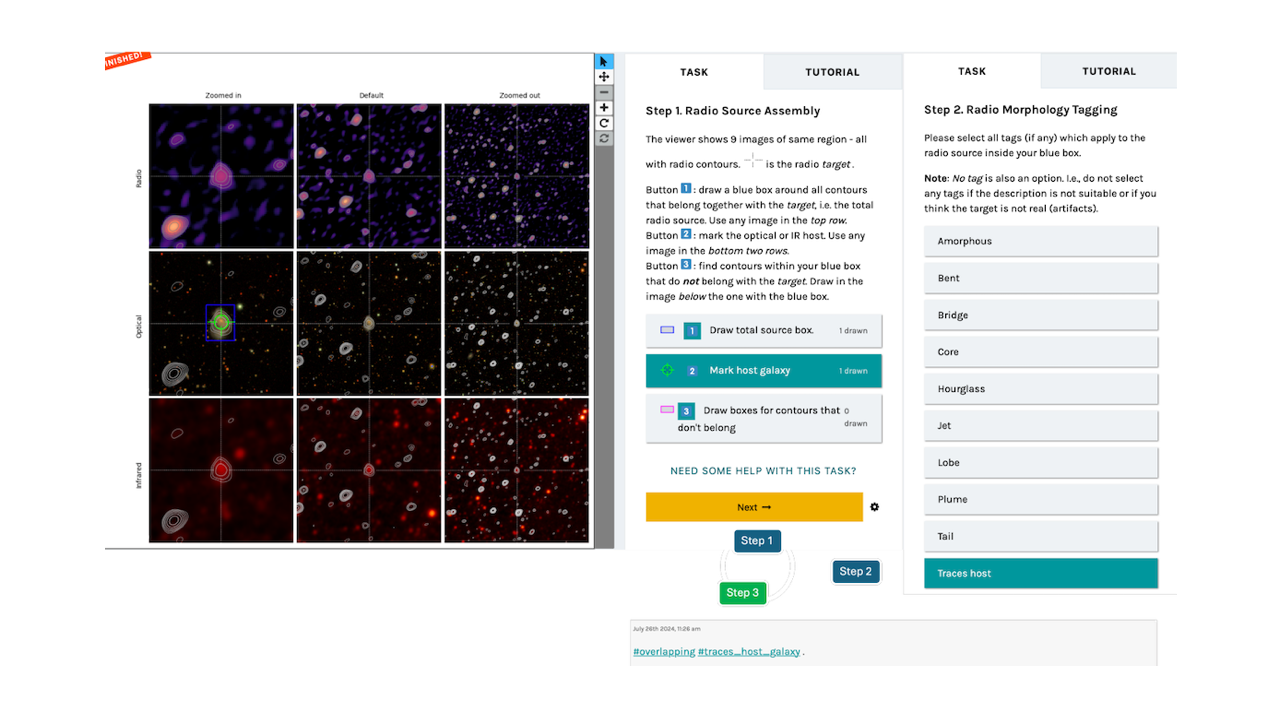Zoom in with the plus icon
Screen dimensions: 1278x720
point(604,108)
